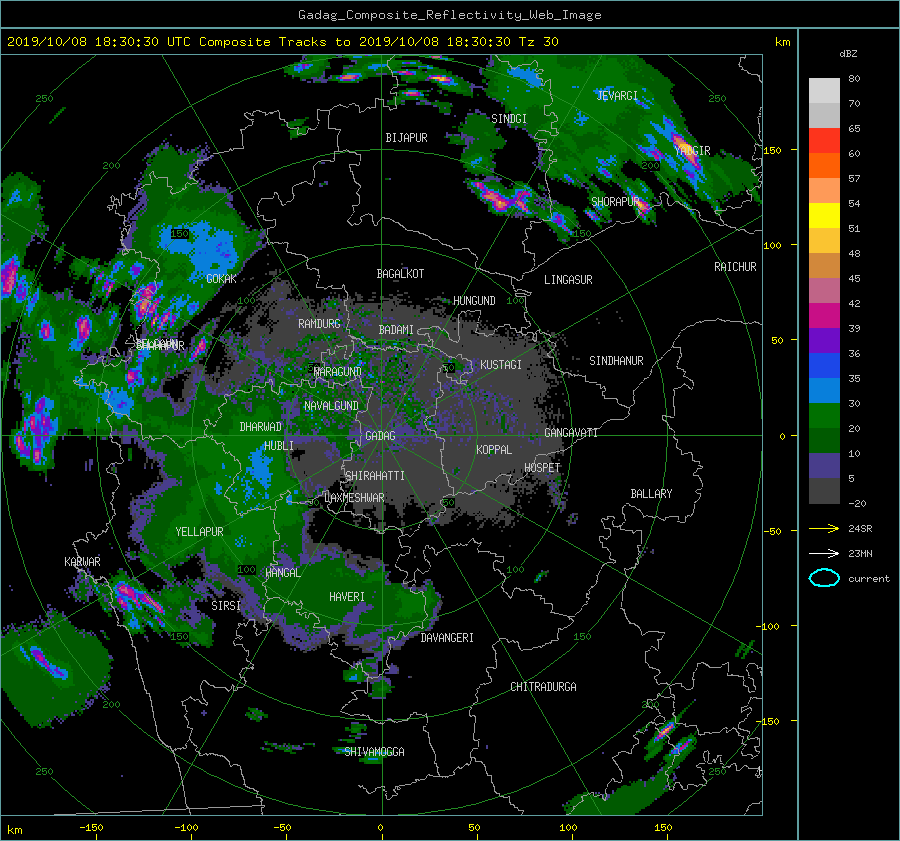Click the NAVALGUND city label
Viewport: 900px width, 841px height.
(331, 406)
